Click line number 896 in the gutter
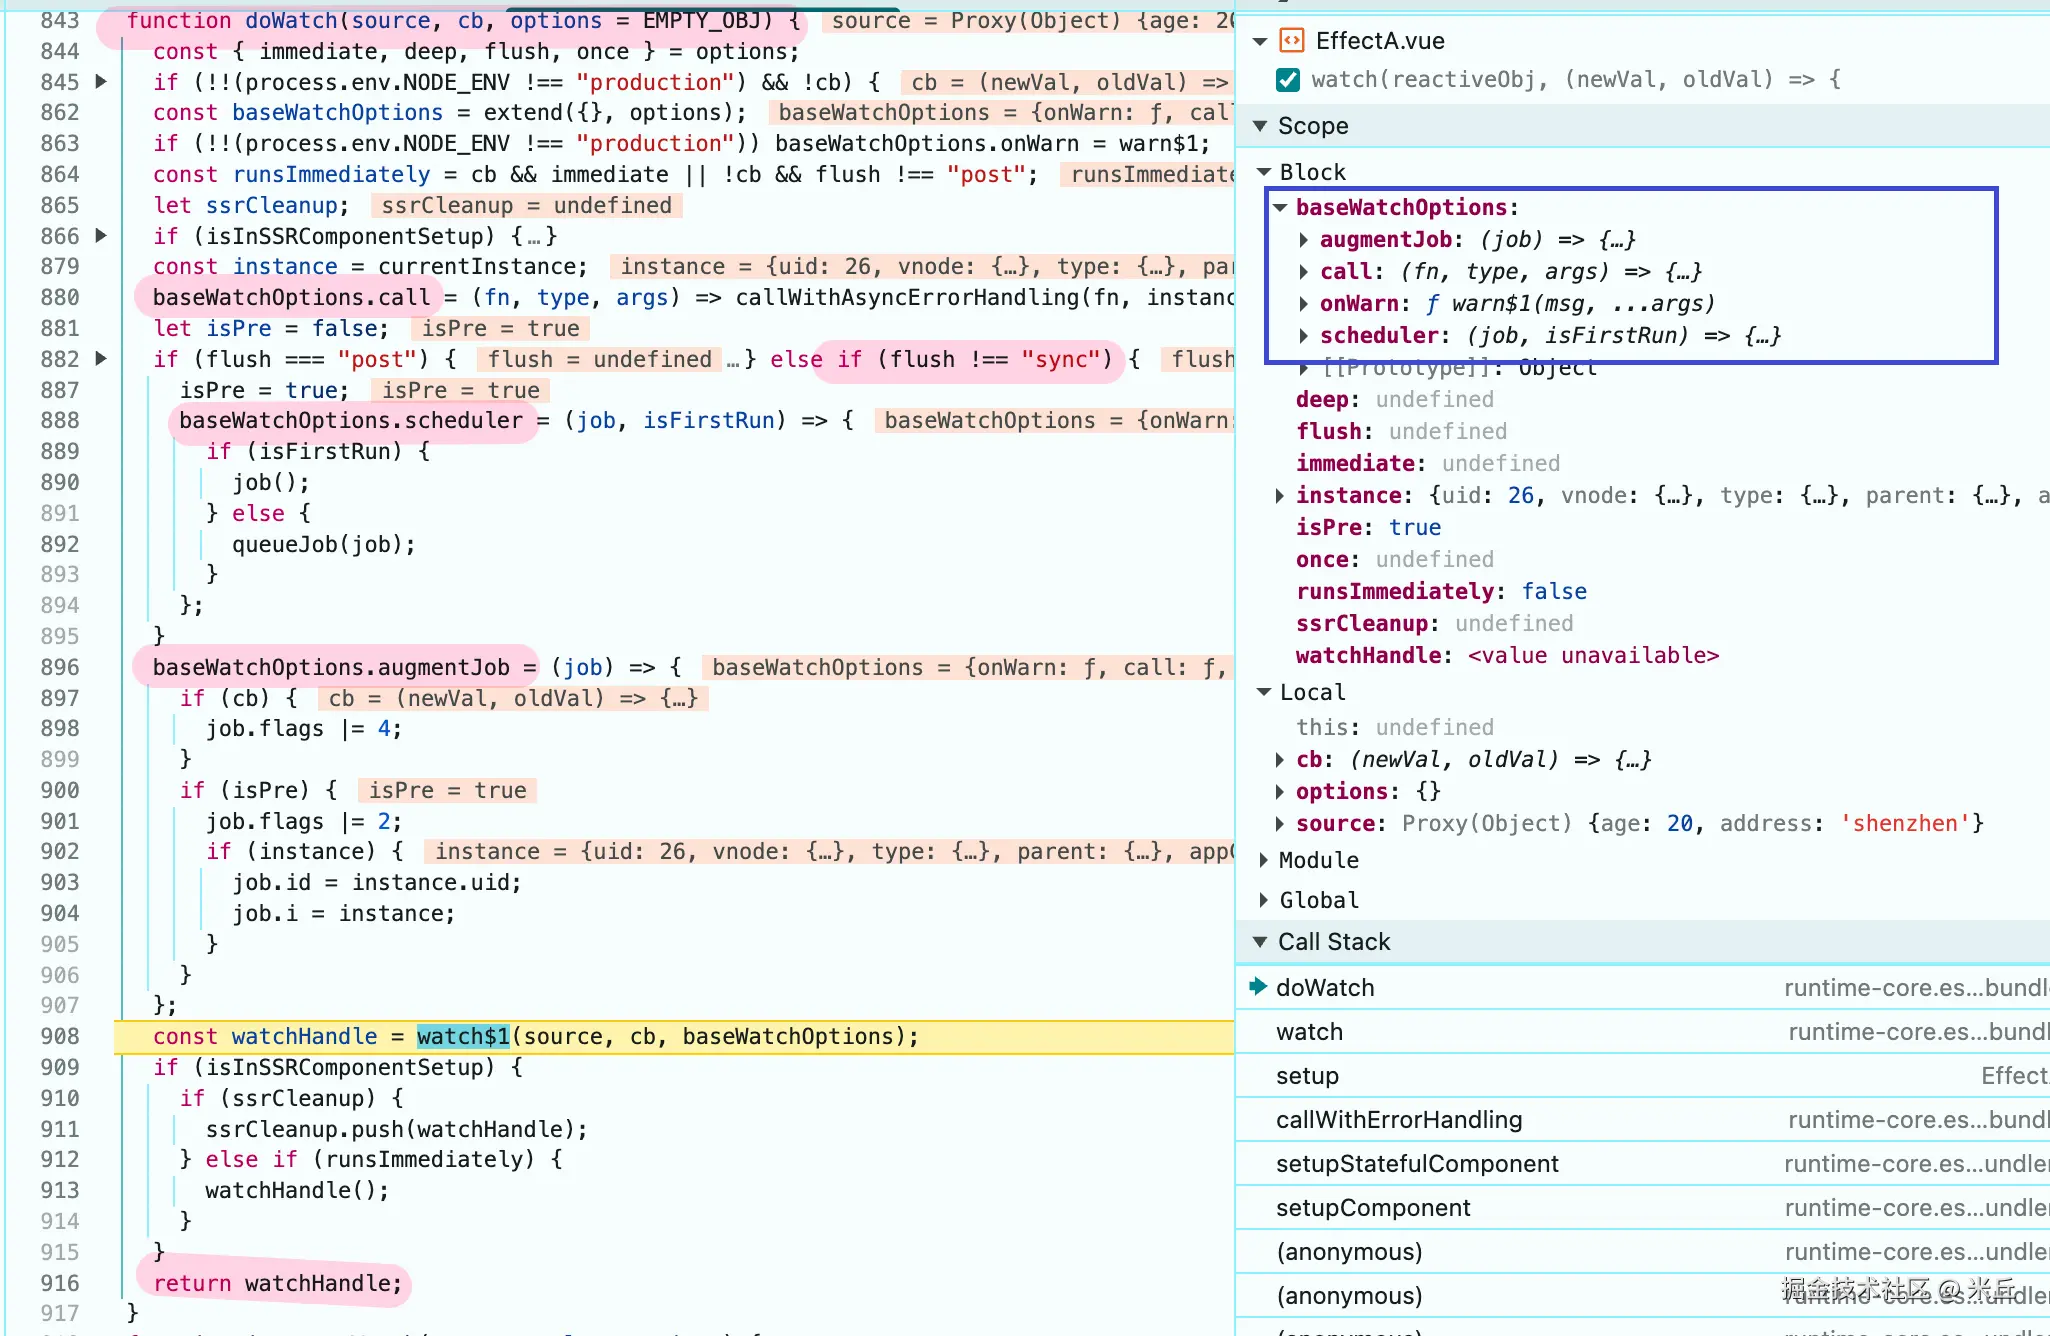Screen dimensions: 2050x1336 [60, 667]
